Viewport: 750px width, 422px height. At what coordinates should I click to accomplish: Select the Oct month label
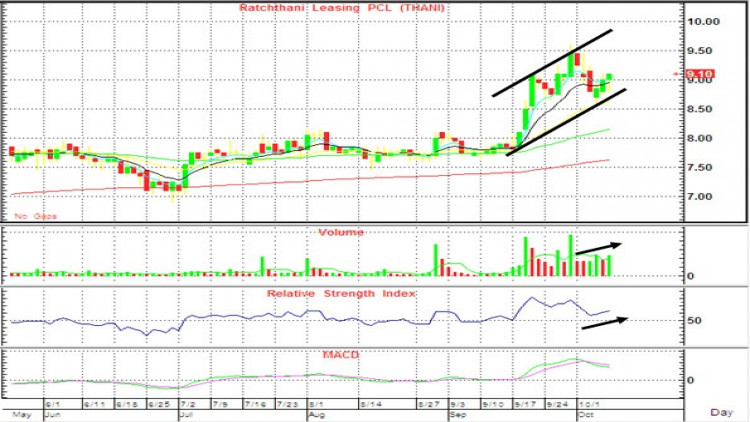click(586, 414)
